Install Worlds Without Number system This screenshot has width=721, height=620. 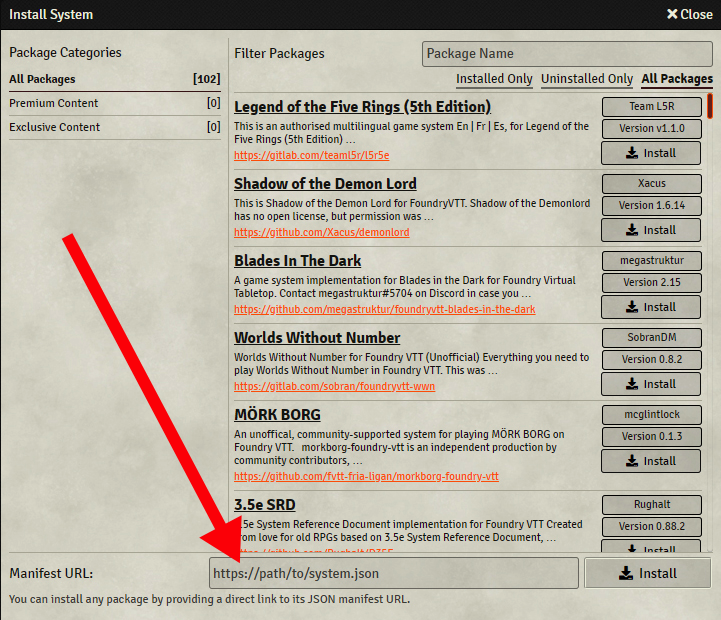tap(651, 384)
